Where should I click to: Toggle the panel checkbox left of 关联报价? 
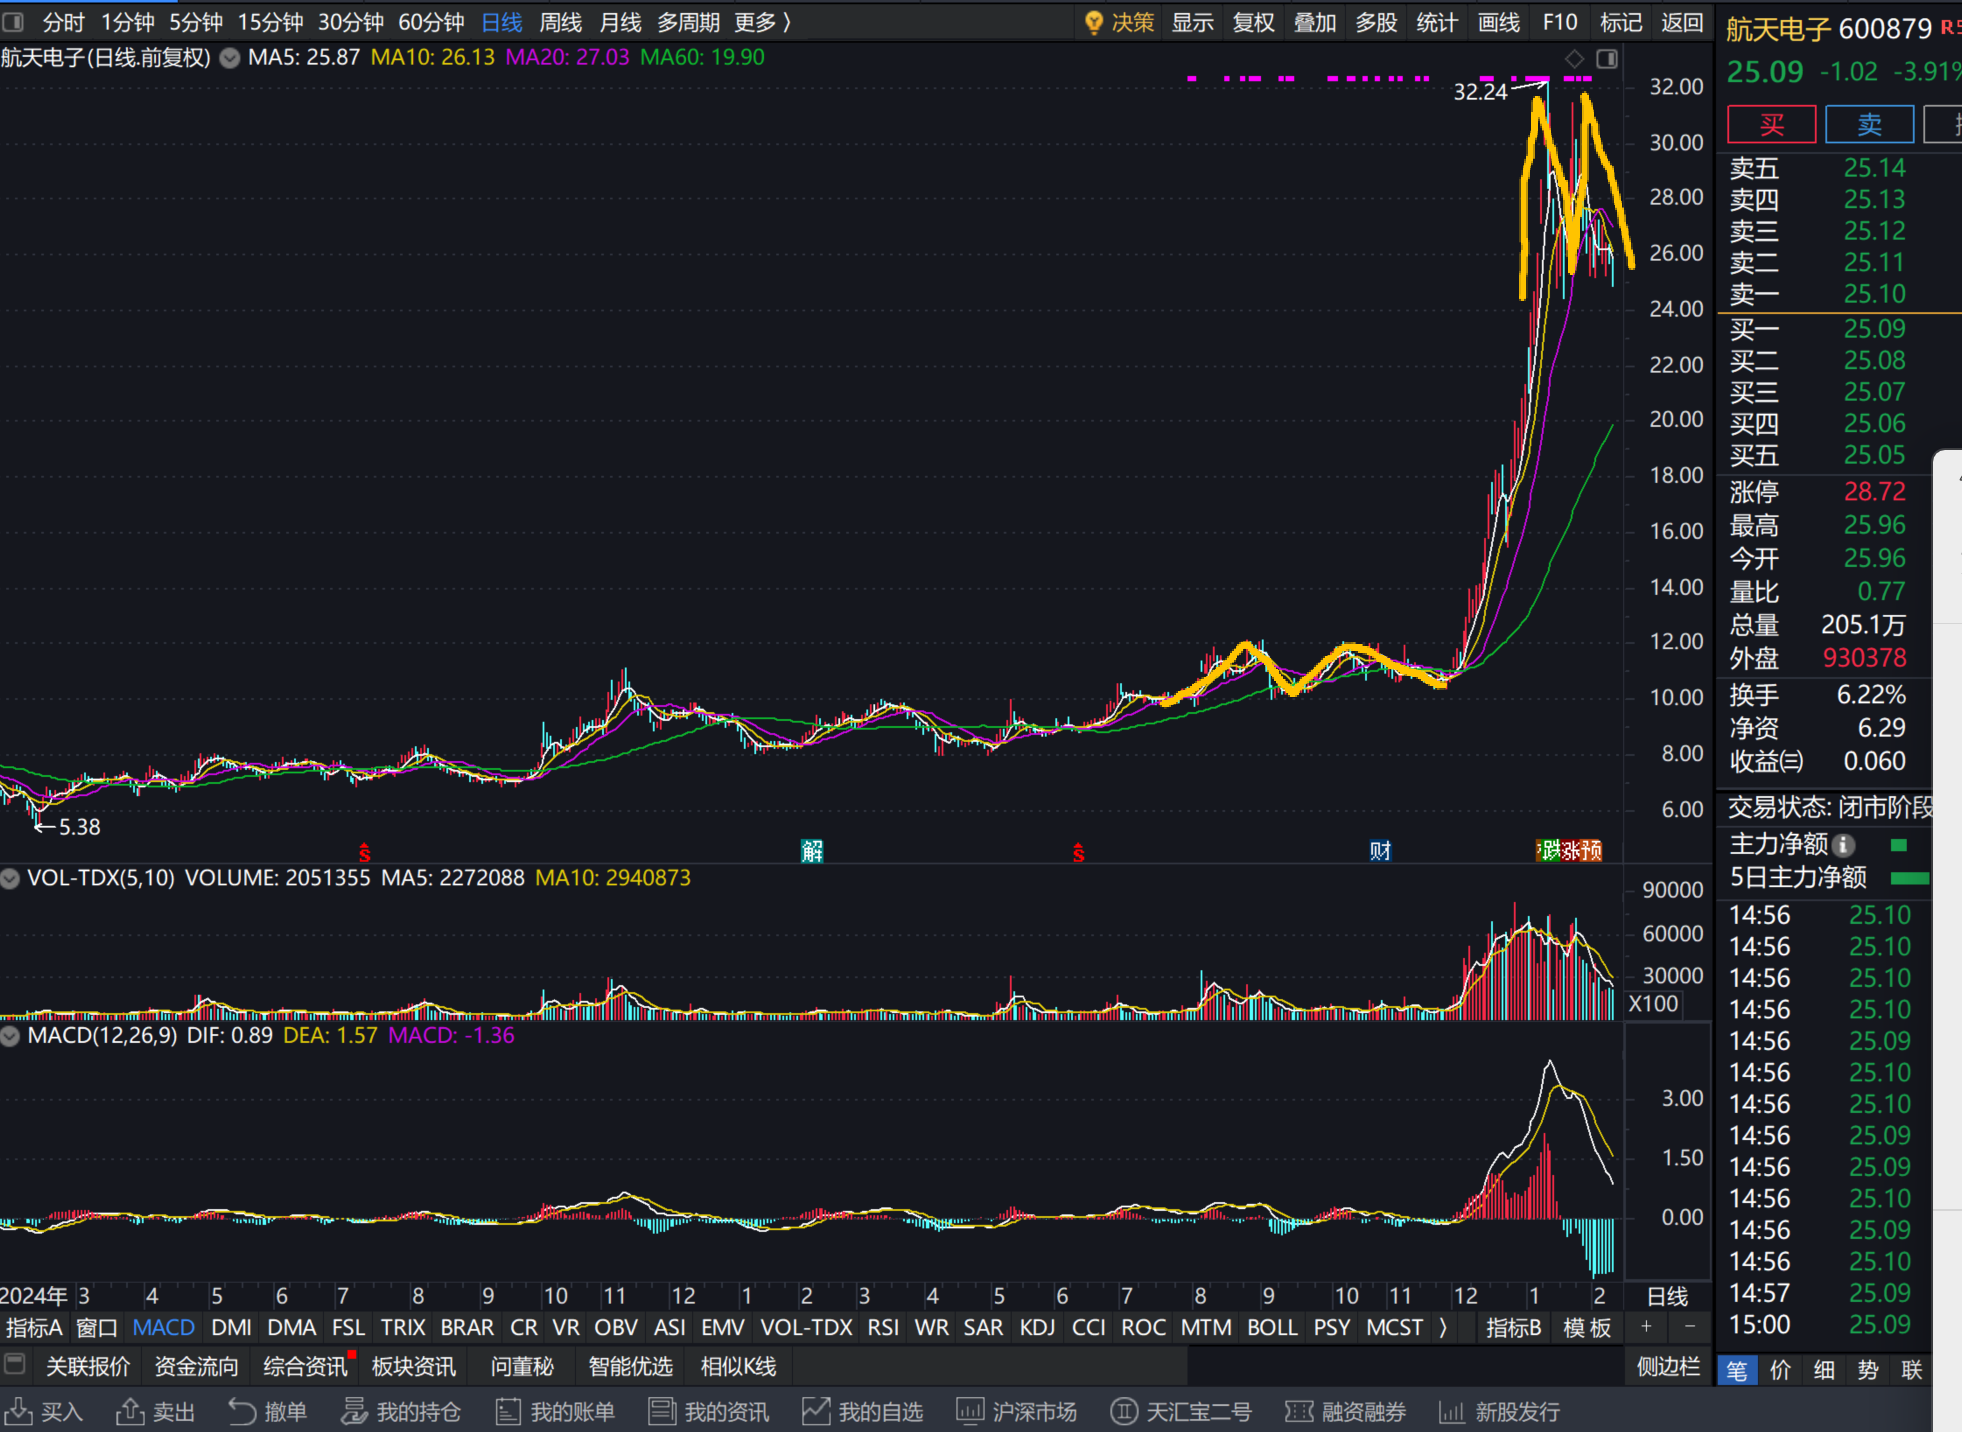(x=15, y=1364)
